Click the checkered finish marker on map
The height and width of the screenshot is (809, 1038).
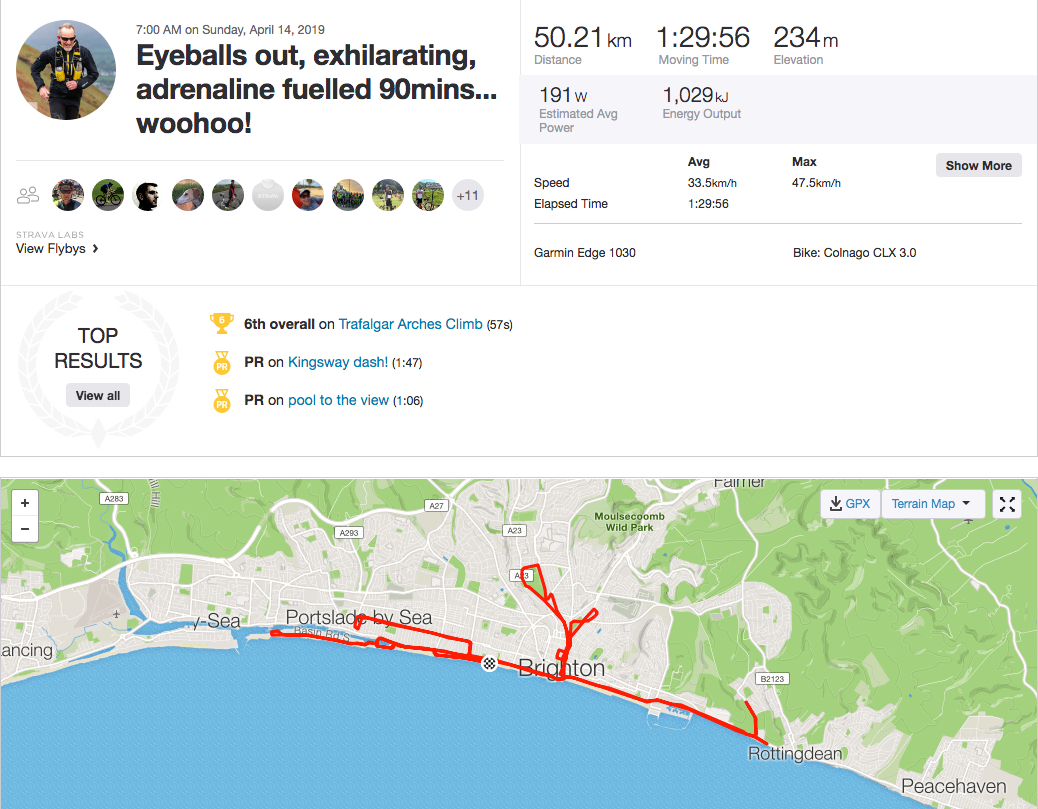pyautogui.click(x=489, y=663)
